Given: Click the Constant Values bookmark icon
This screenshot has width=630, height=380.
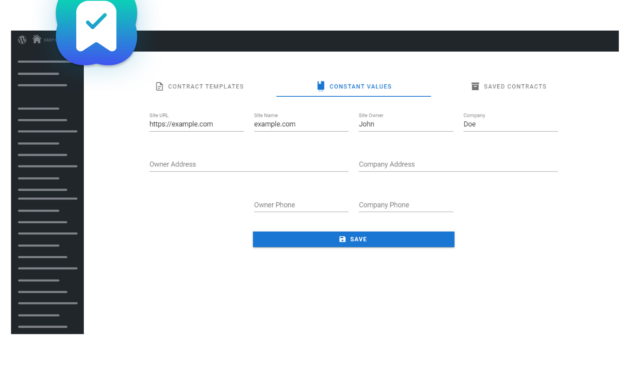Looking at the screenshot, I should point(321,86).
